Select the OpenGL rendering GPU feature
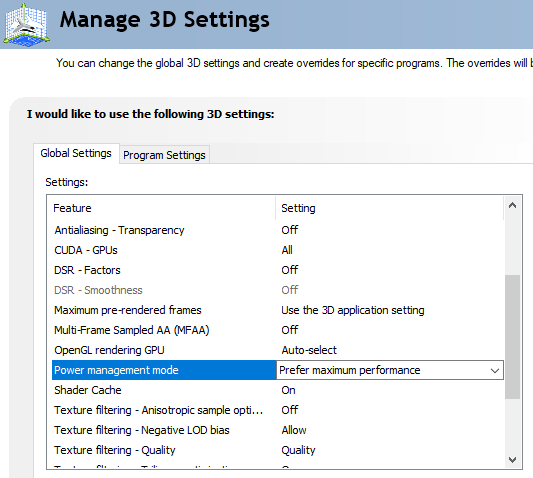The width and height of the screenshot is (533, 478). point(109,350)
